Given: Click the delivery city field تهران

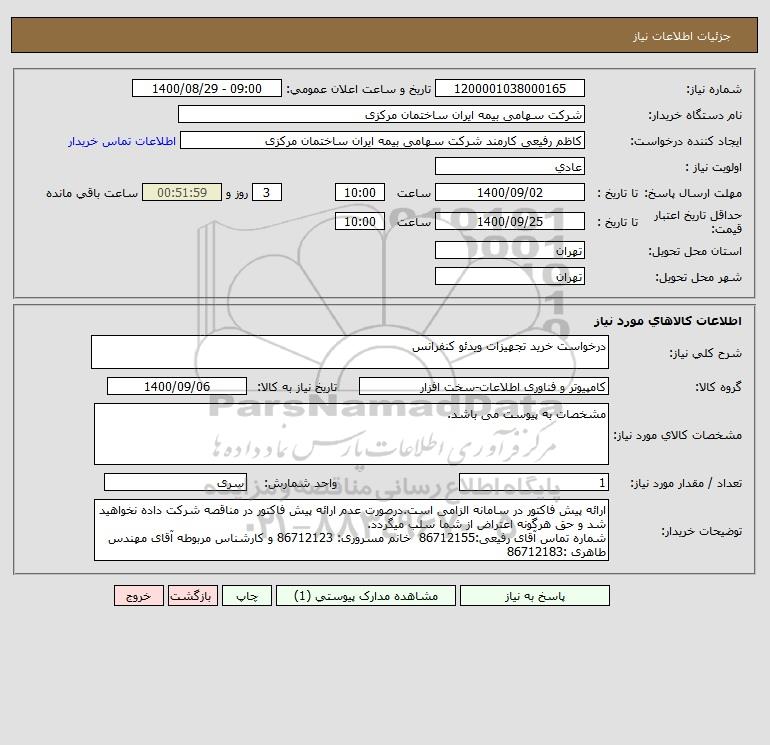Looking at the screenshot, I should pos(510,277).
